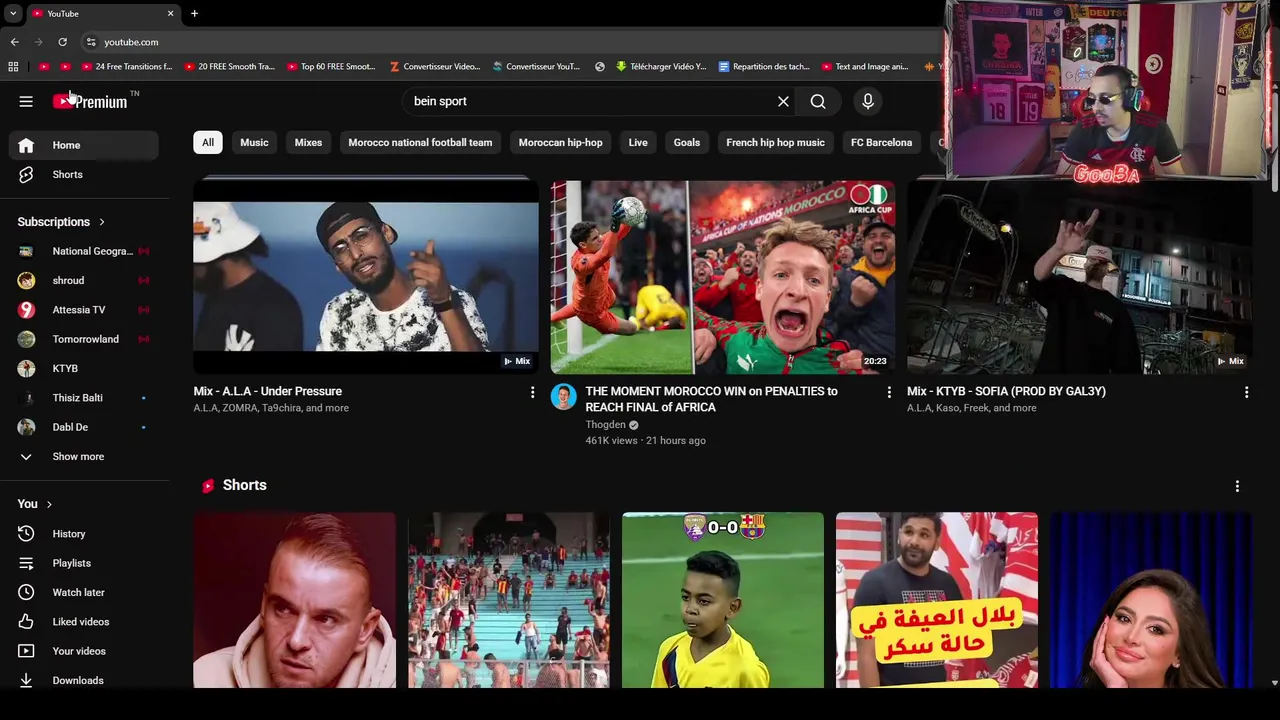Open Convertisseur Video bookmark
The width and height of the screenshot is (1280, 720).
point(435,67)
